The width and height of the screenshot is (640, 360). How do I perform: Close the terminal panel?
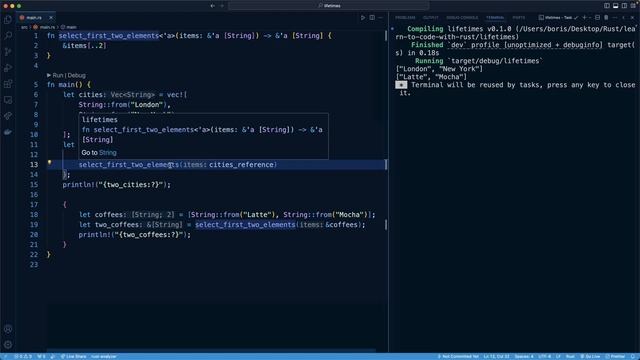click(x=632, y=18)
